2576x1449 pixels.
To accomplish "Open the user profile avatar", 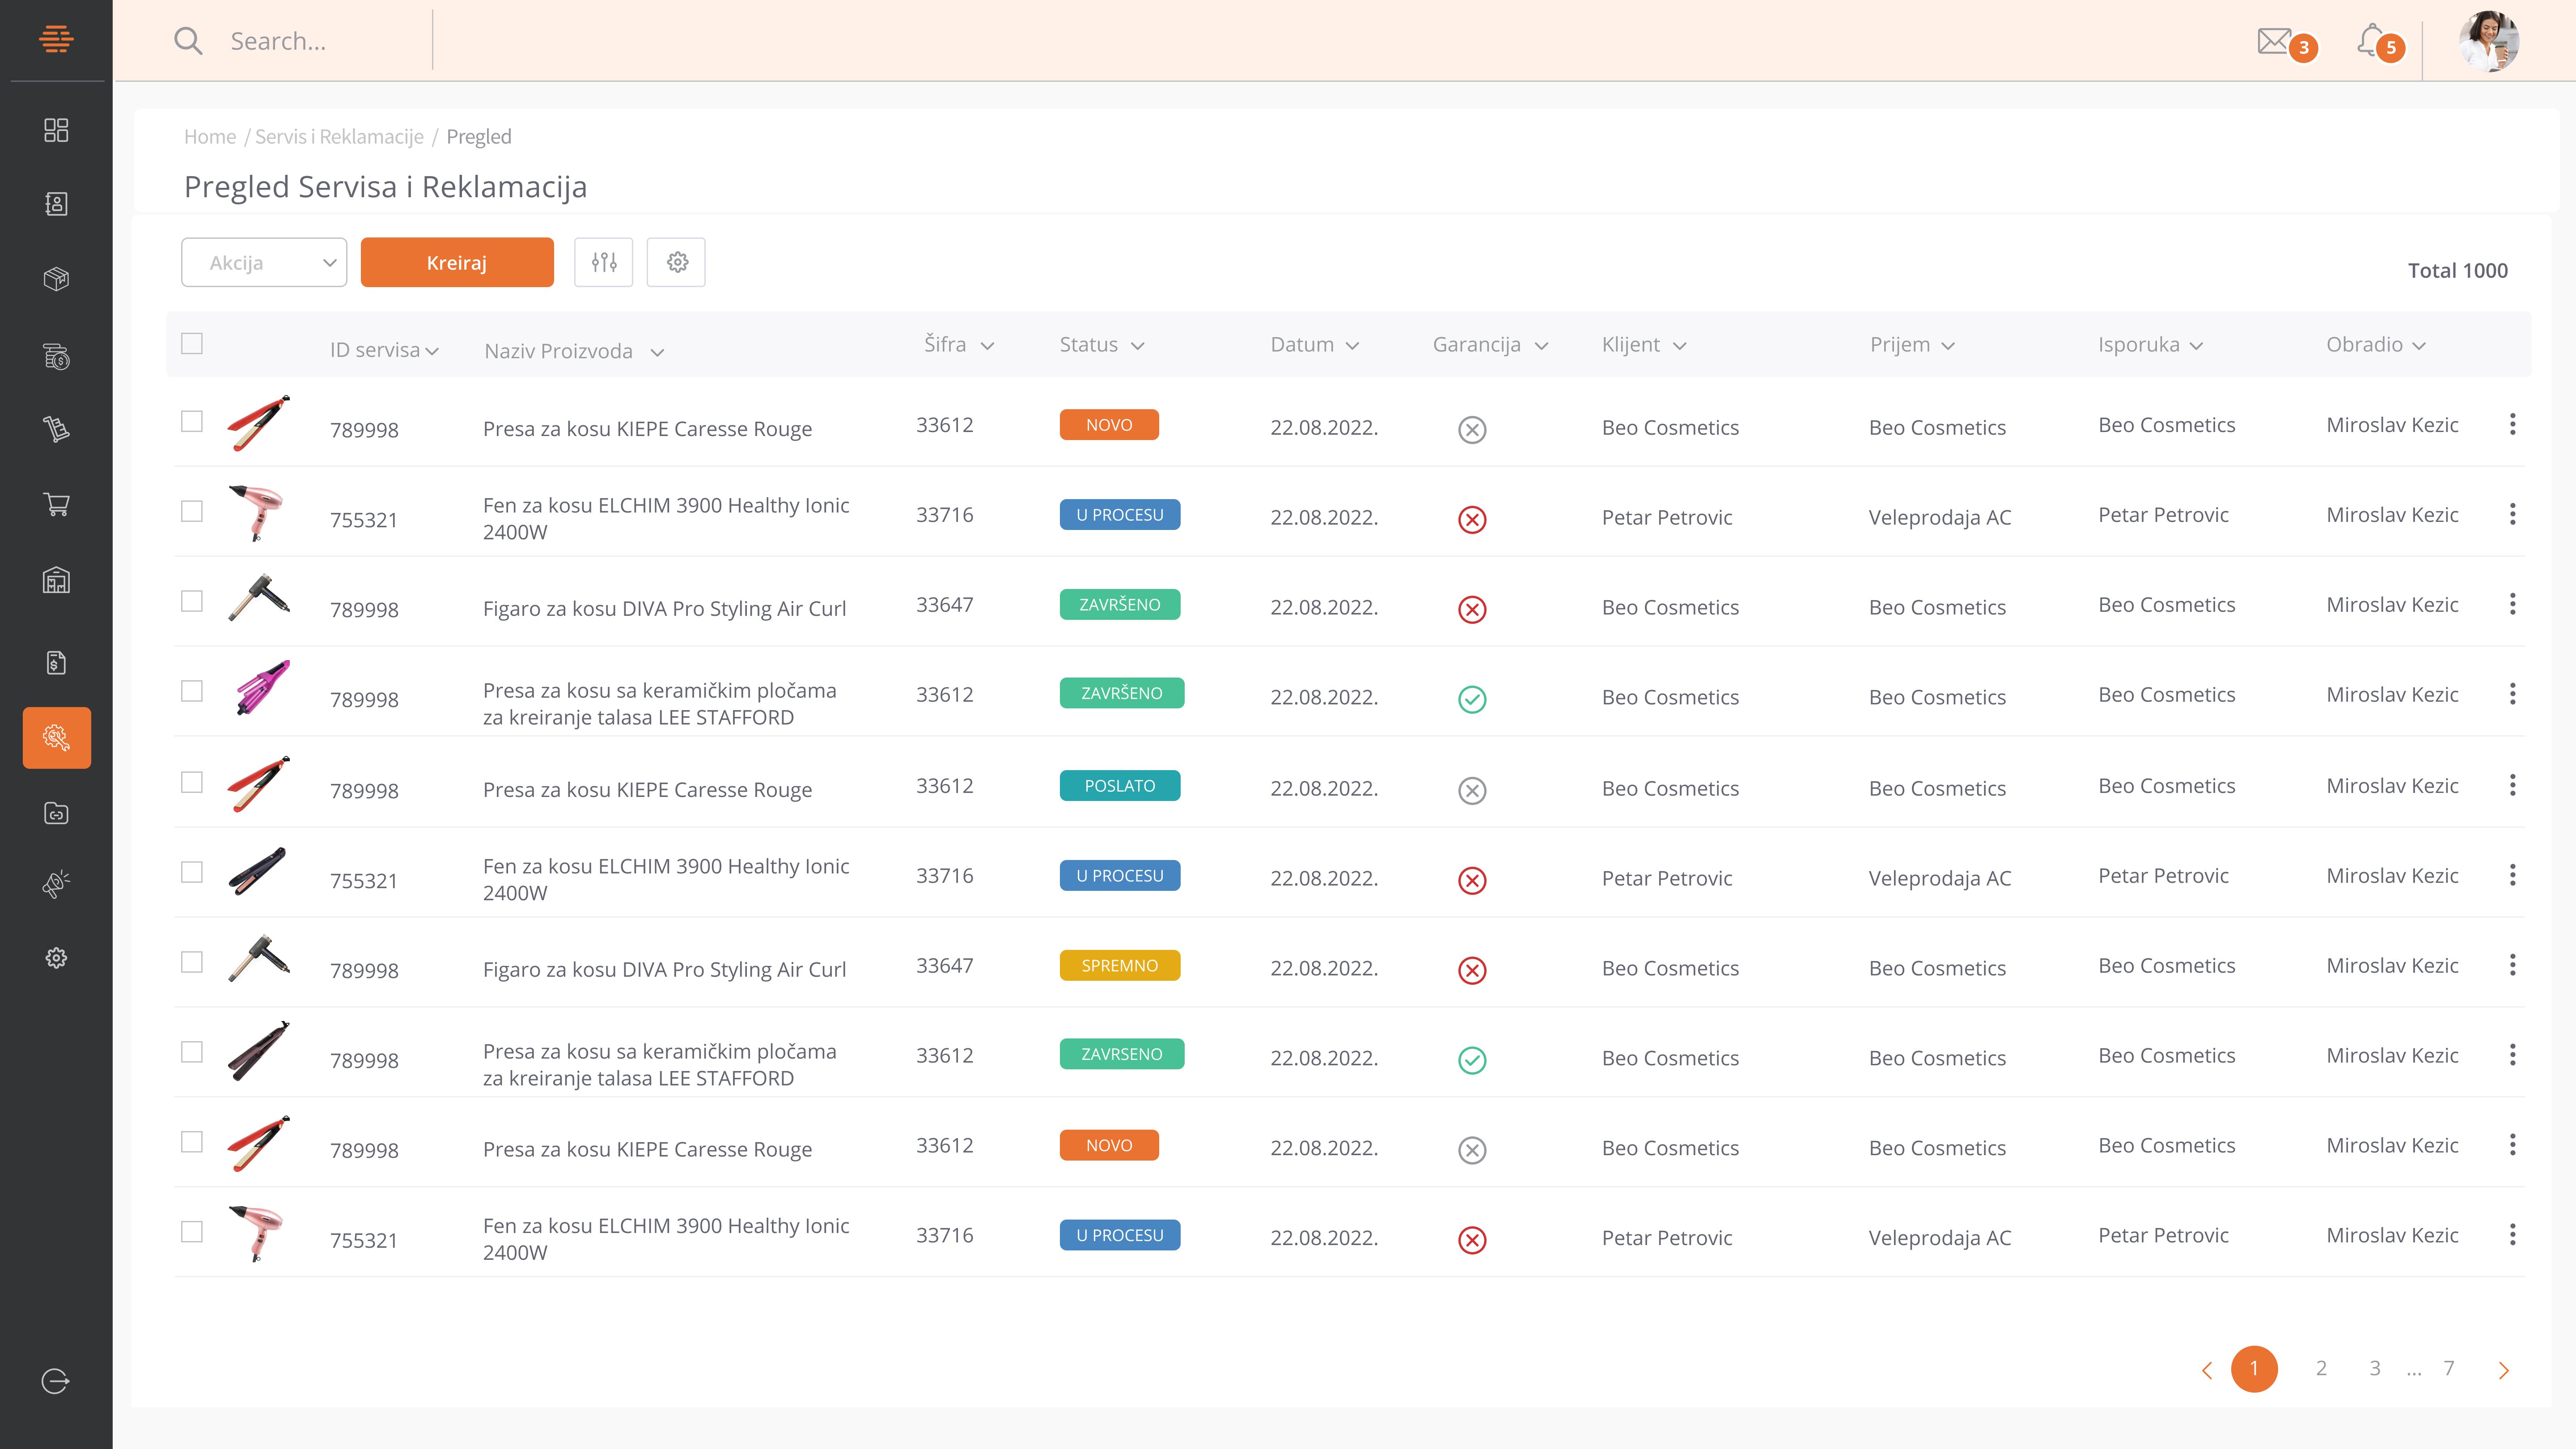I will coord(2488,41).
